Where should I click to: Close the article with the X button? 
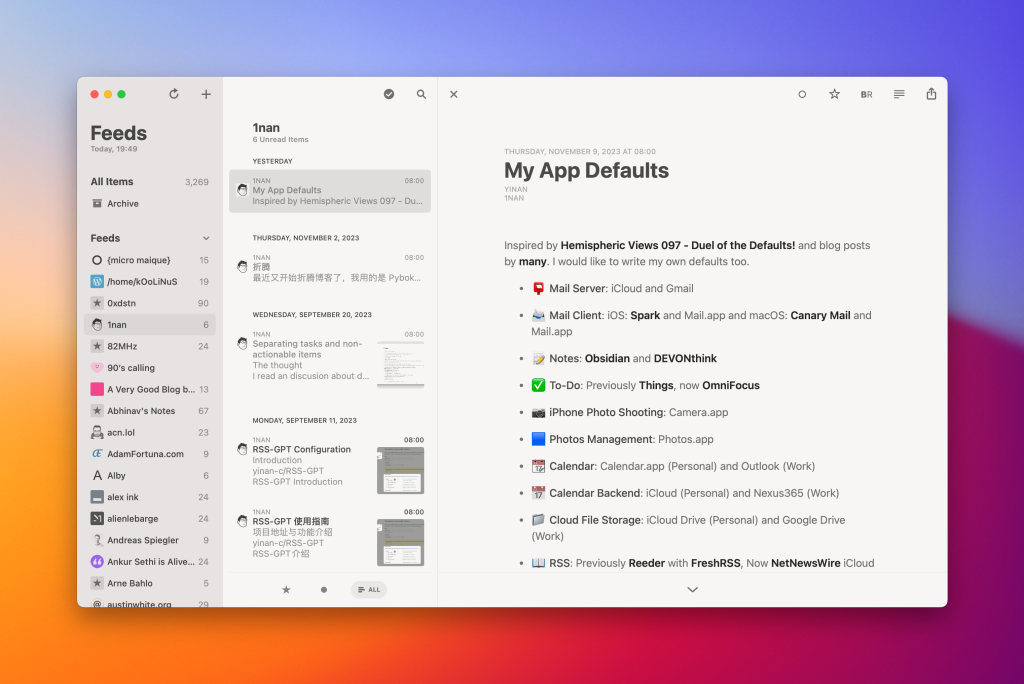point(453,93)
